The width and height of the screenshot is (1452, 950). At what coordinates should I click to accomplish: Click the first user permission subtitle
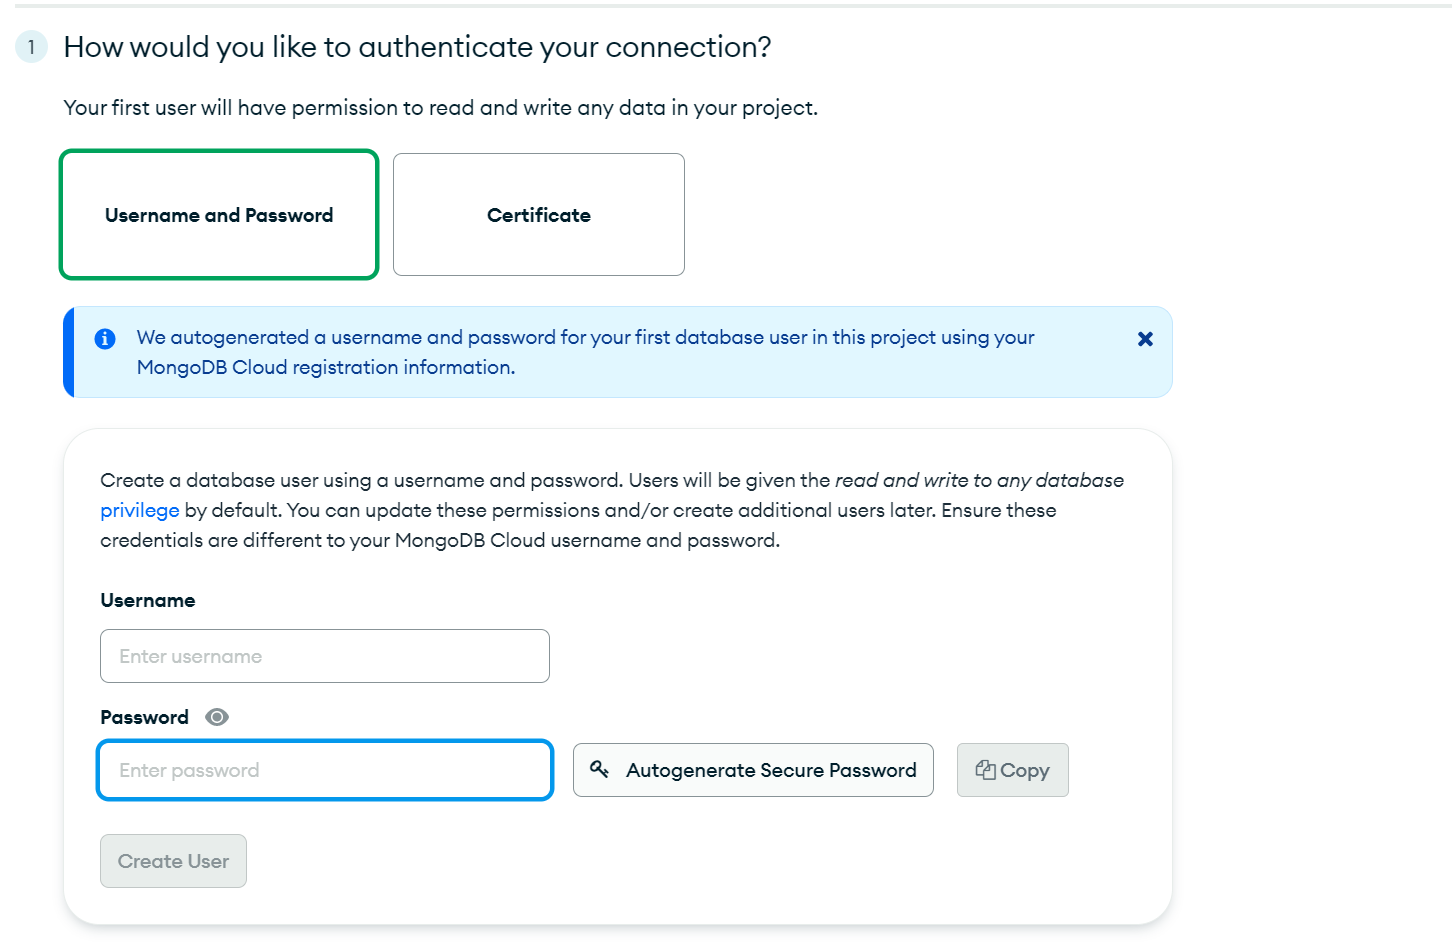pyautogui.click(x=440, y=108)
